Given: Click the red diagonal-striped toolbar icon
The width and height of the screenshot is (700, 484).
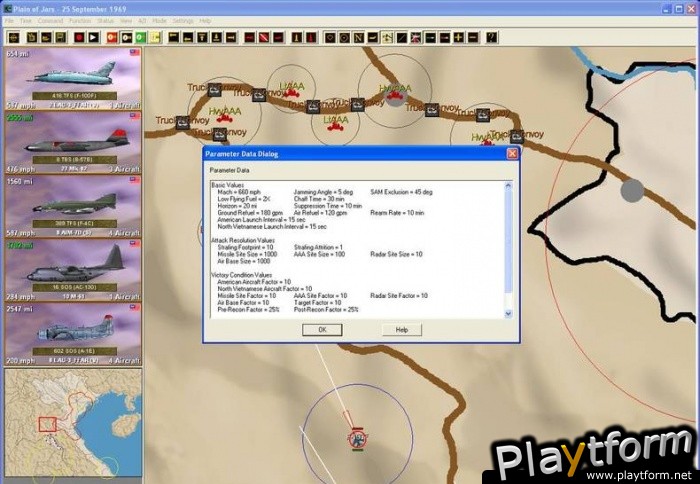Looking at the screenshot, I should pyautogui.click(x=264, y=38).
